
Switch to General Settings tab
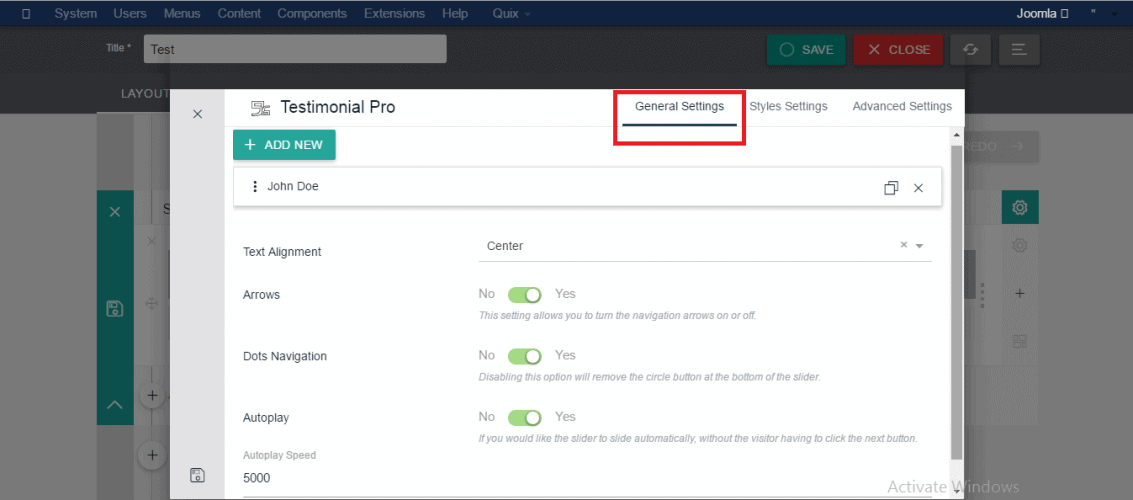point(679,107)
